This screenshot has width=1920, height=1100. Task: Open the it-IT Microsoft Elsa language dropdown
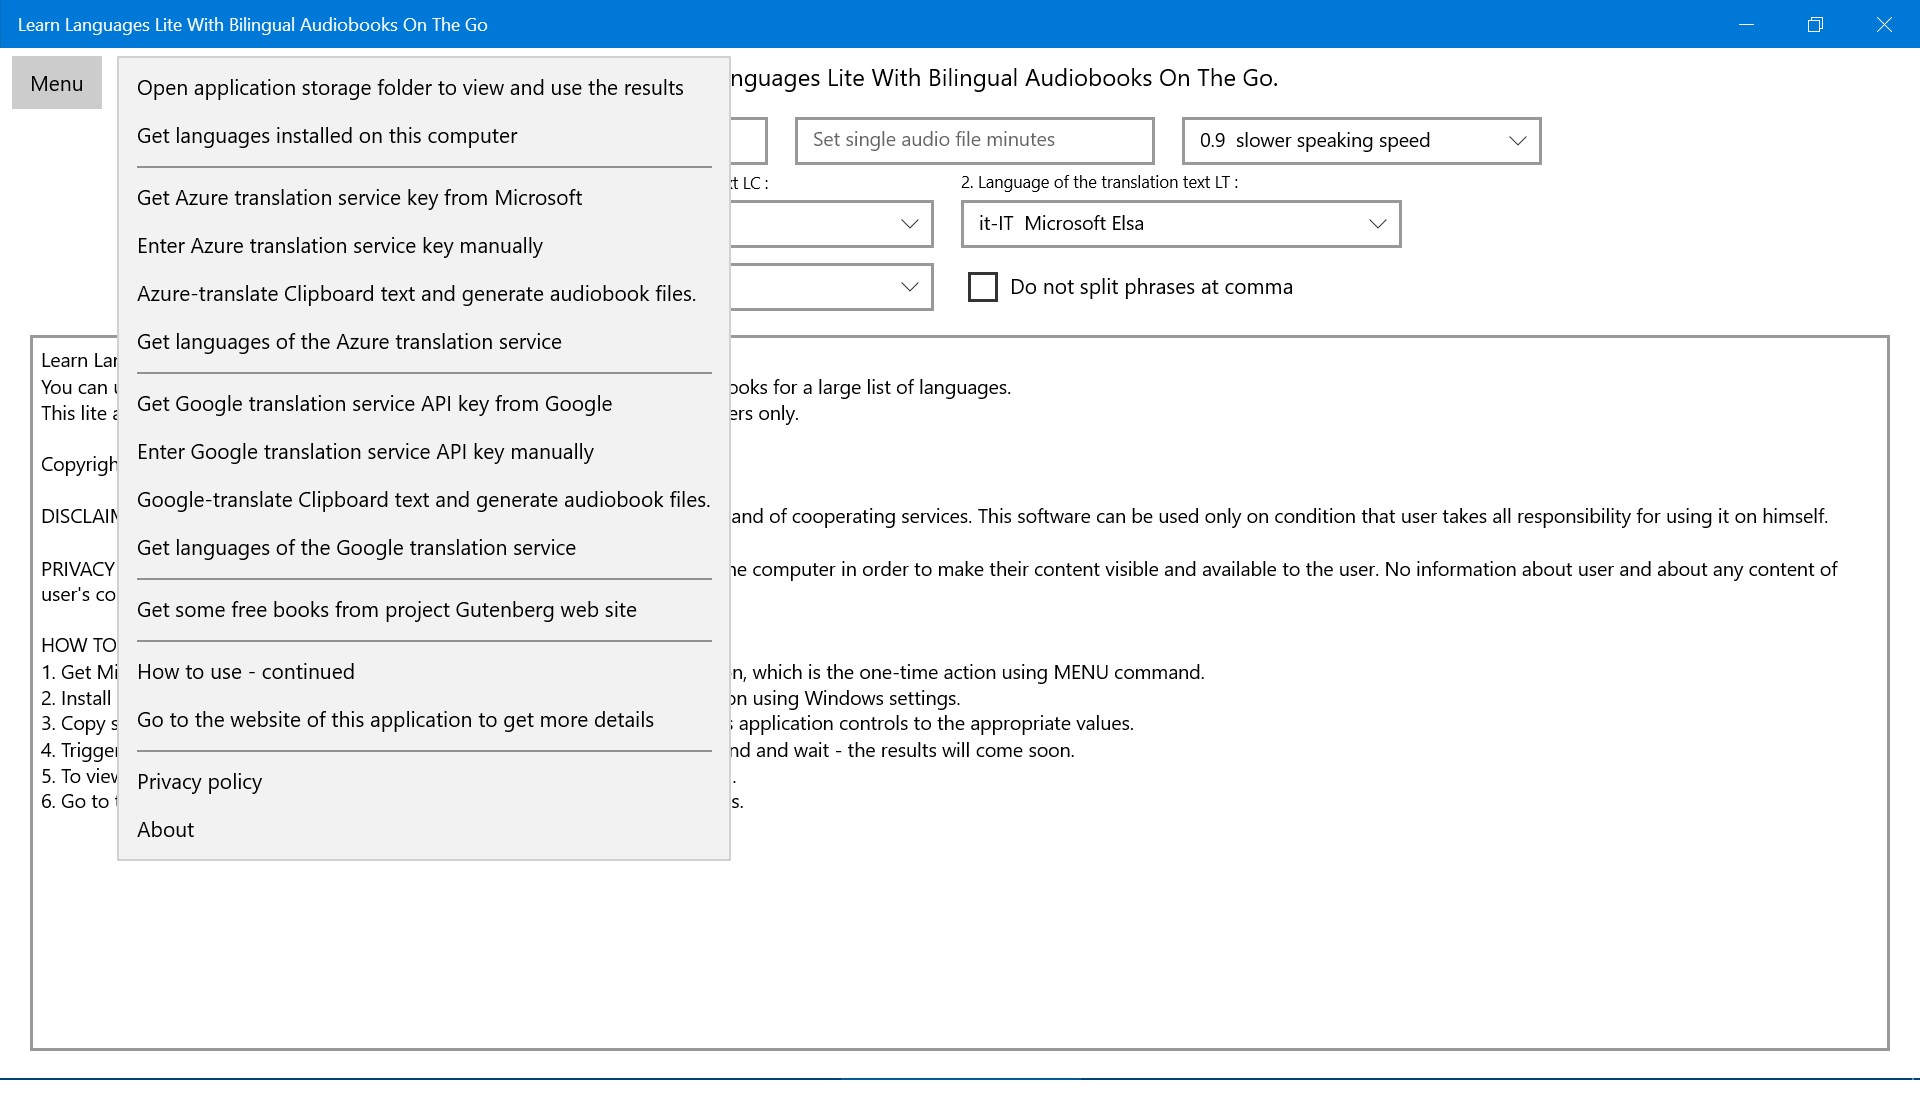[1180, 224]
